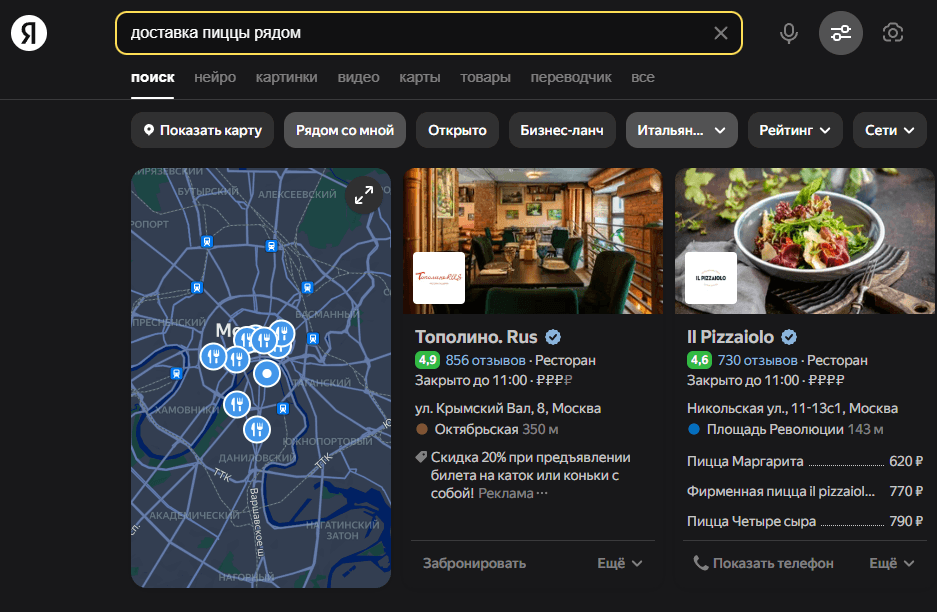Click the Октябрьская metro station line
Screen dimensions: 937x612
pyautogui.click(x=487, y=430)
